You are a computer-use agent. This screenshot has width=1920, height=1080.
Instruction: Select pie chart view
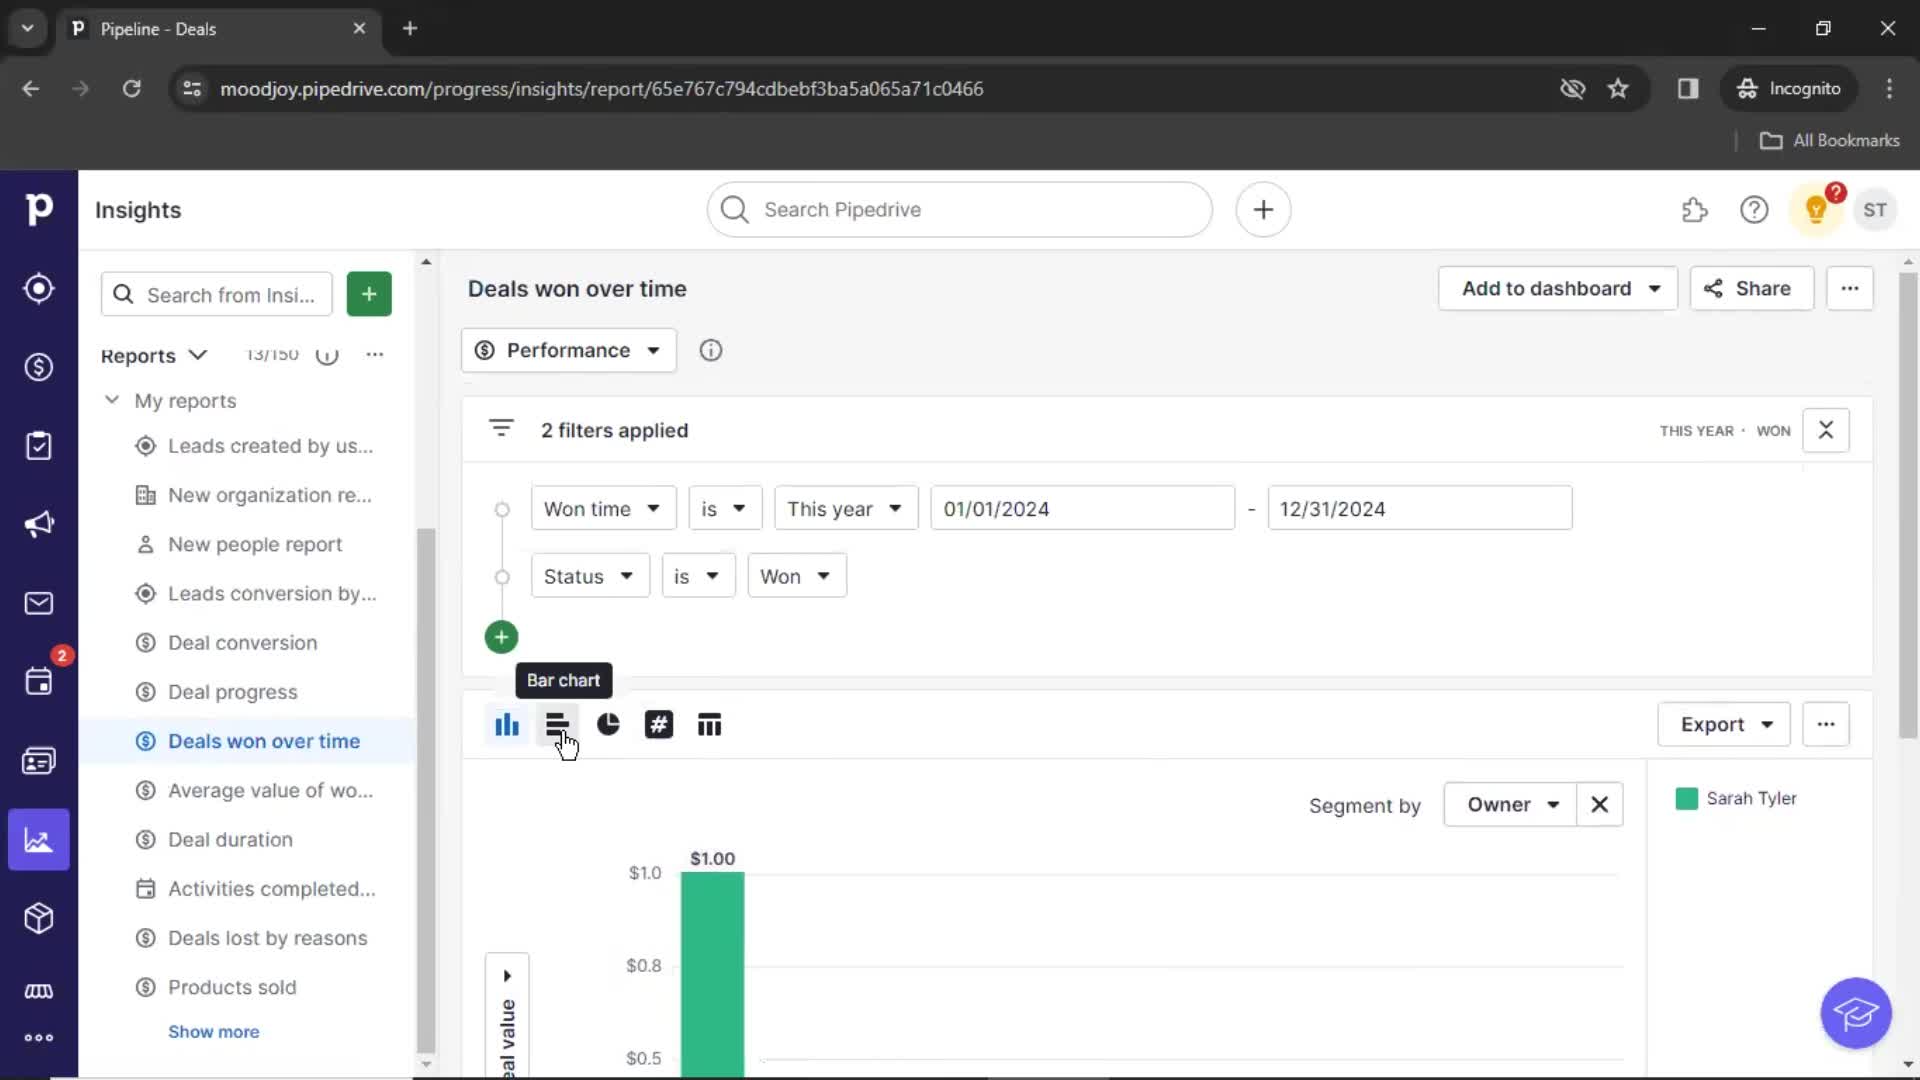point(608,725)
